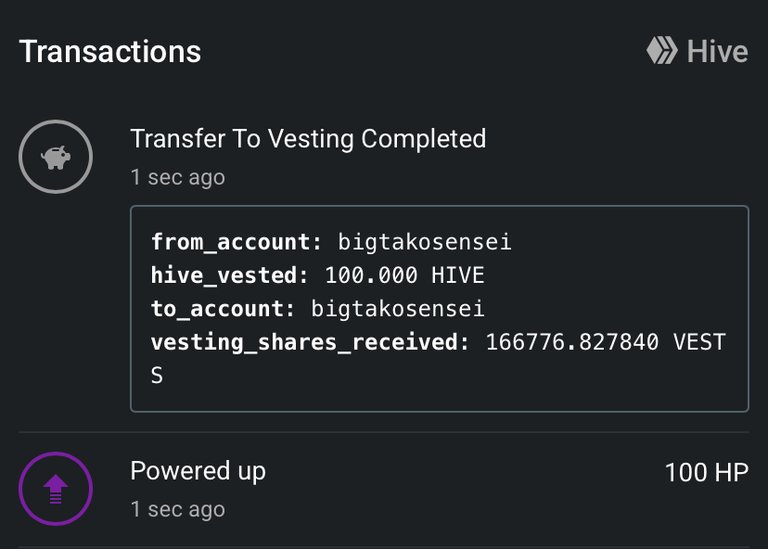768x549 pixels.
Task: Click 1 sec ago under Powered up
Action: [178, 509]
